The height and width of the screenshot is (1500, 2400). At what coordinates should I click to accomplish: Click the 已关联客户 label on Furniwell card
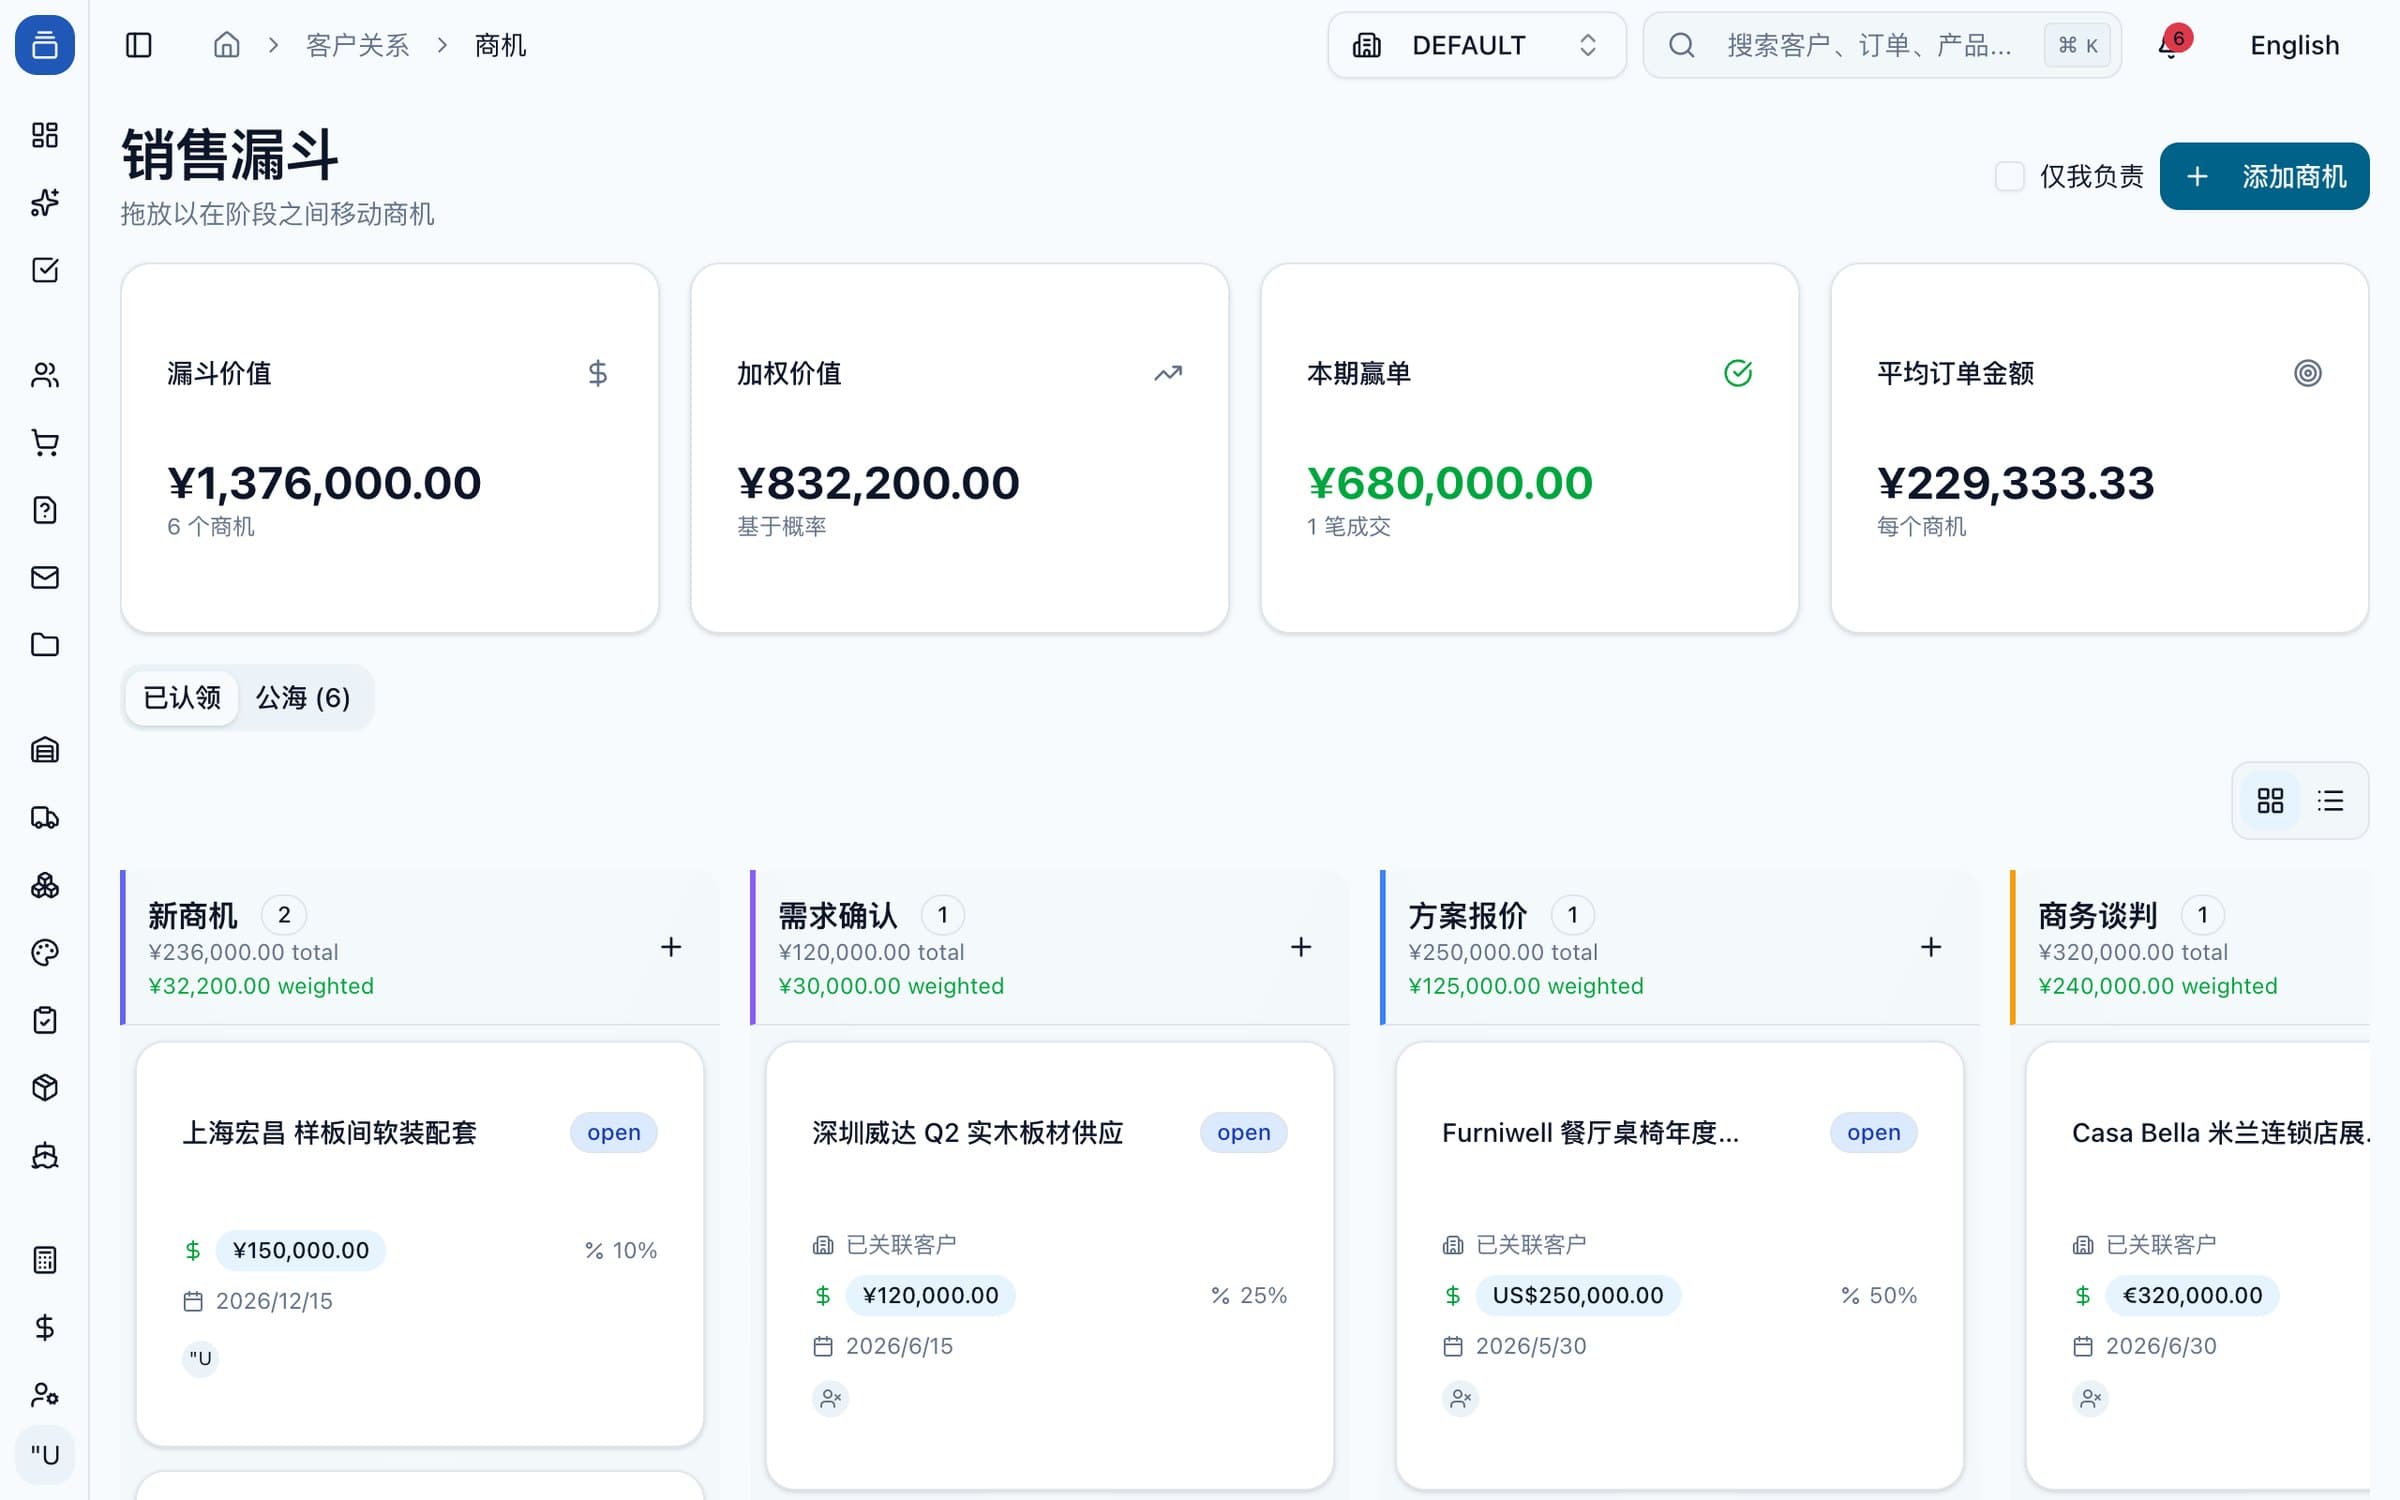(x=1531, y=1244)
